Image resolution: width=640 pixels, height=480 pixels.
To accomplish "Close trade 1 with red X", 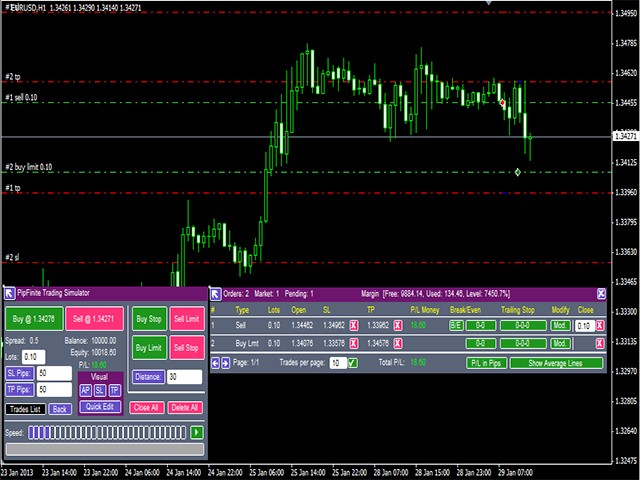I will click(x=600, y=326).
